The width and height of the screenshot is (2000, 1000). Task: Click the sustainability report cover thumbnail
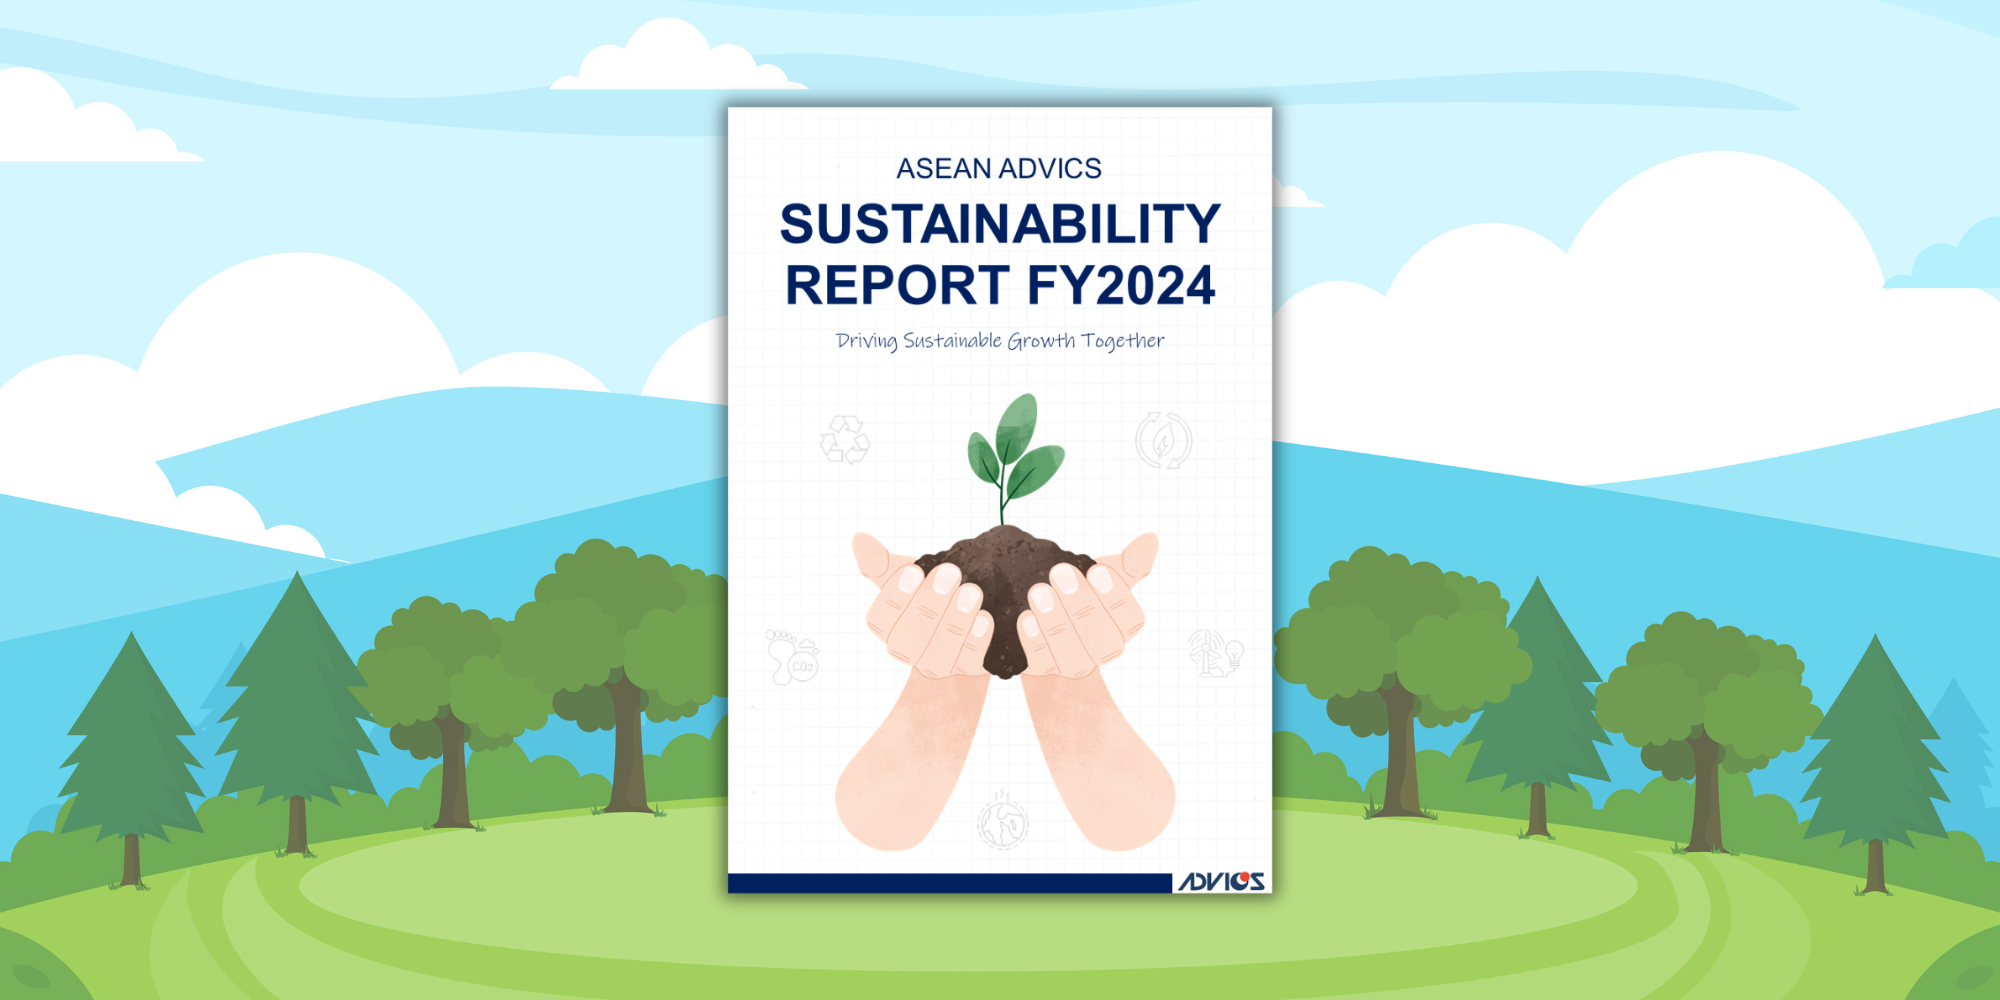1000,500
